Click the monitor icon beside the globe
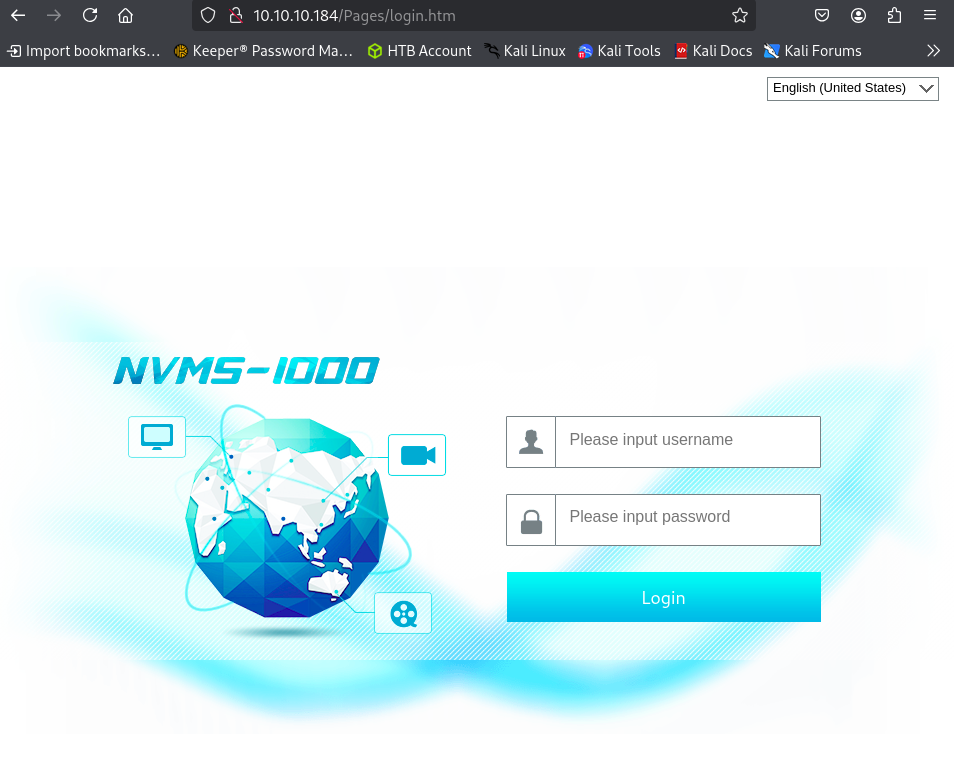The height and width of the screenshot is (775, 954). pyautogui.click(x=157, y=436)
